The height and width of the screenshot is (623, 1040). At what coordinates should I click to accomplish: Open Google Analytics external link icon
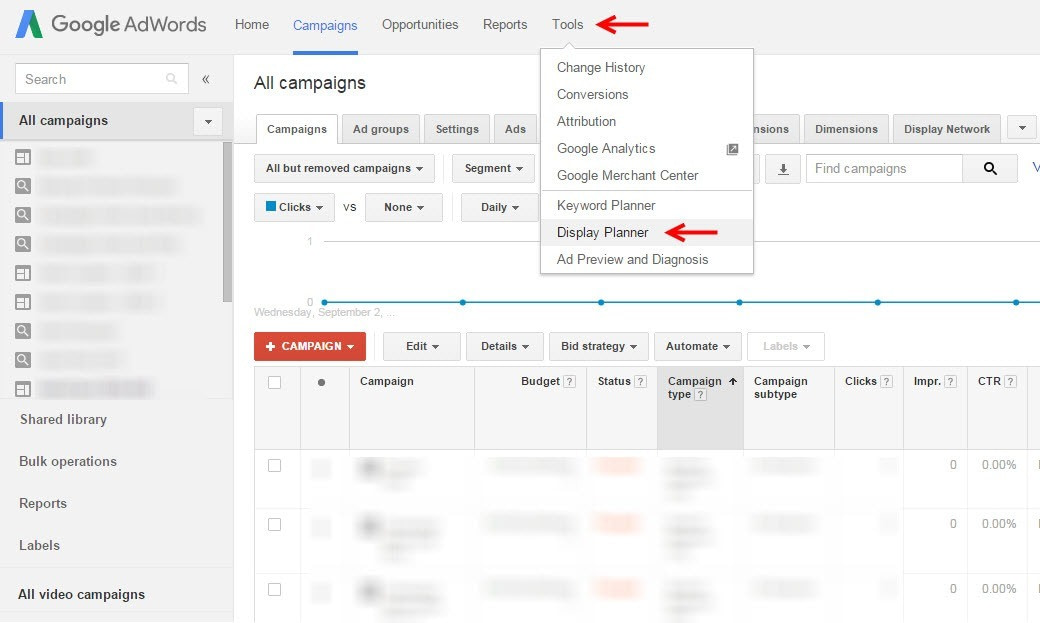pos(732,149)
